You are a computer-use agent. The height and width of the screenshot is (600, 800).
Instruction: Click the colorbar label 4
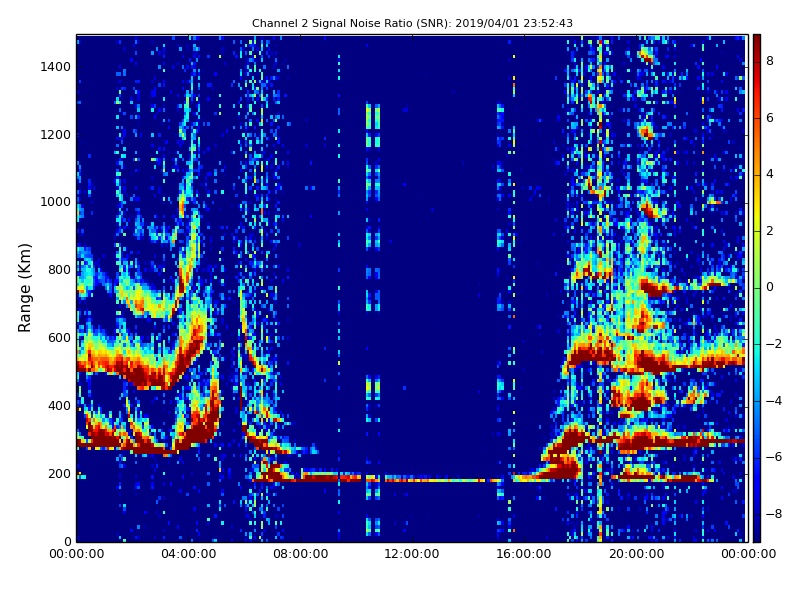pyautogui.click(x=770, y=174)
